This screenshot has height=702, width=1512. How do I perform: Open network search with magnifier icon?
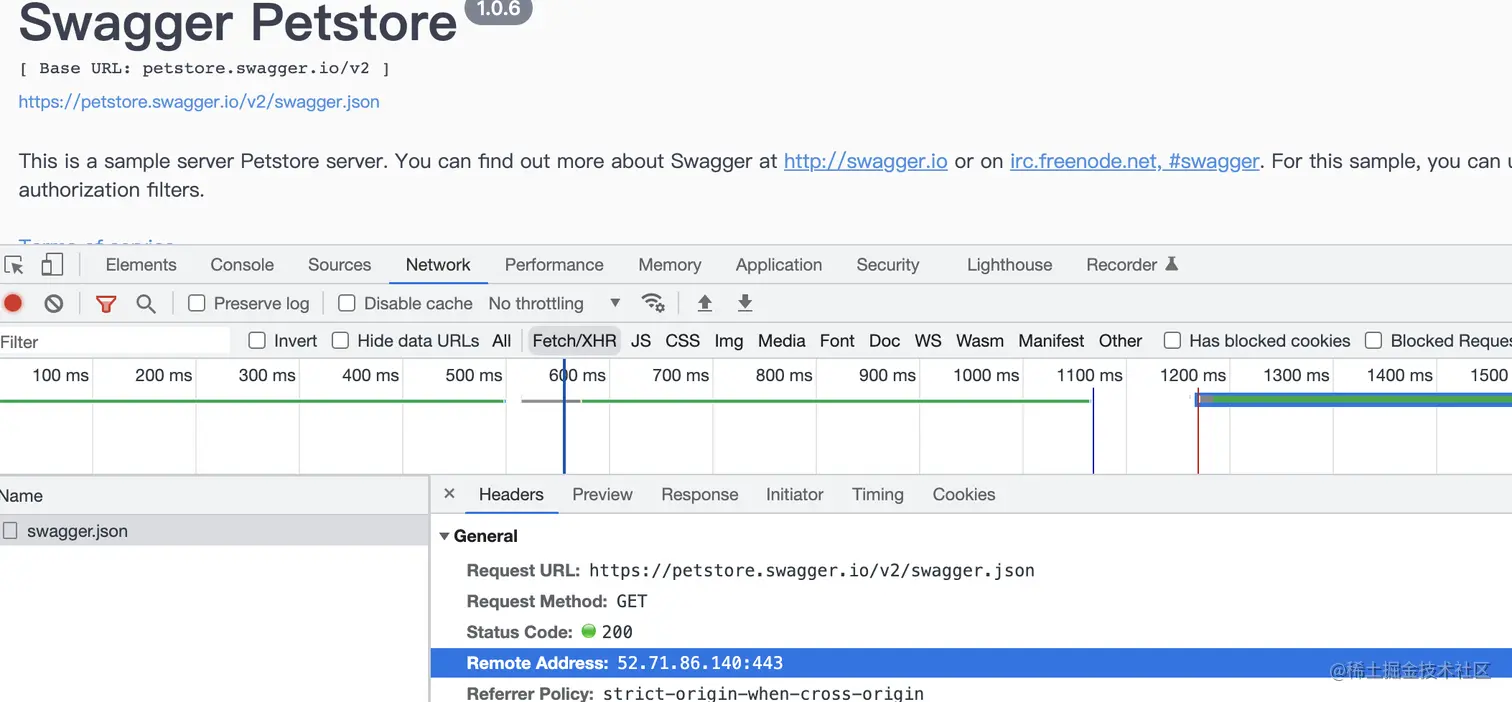pos(146,303)
